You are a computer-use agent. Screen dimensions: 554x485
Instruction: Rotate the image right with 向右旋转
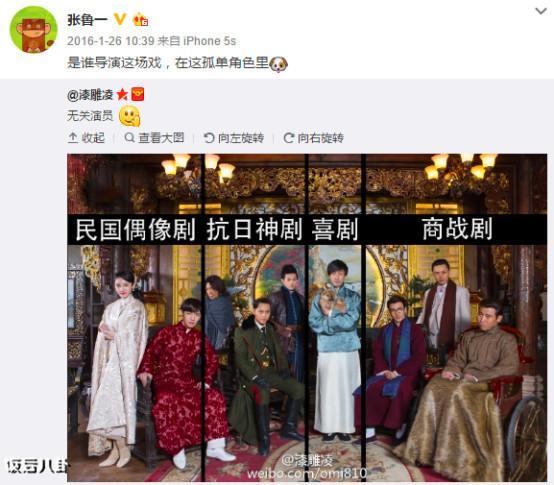pos(314,138)
